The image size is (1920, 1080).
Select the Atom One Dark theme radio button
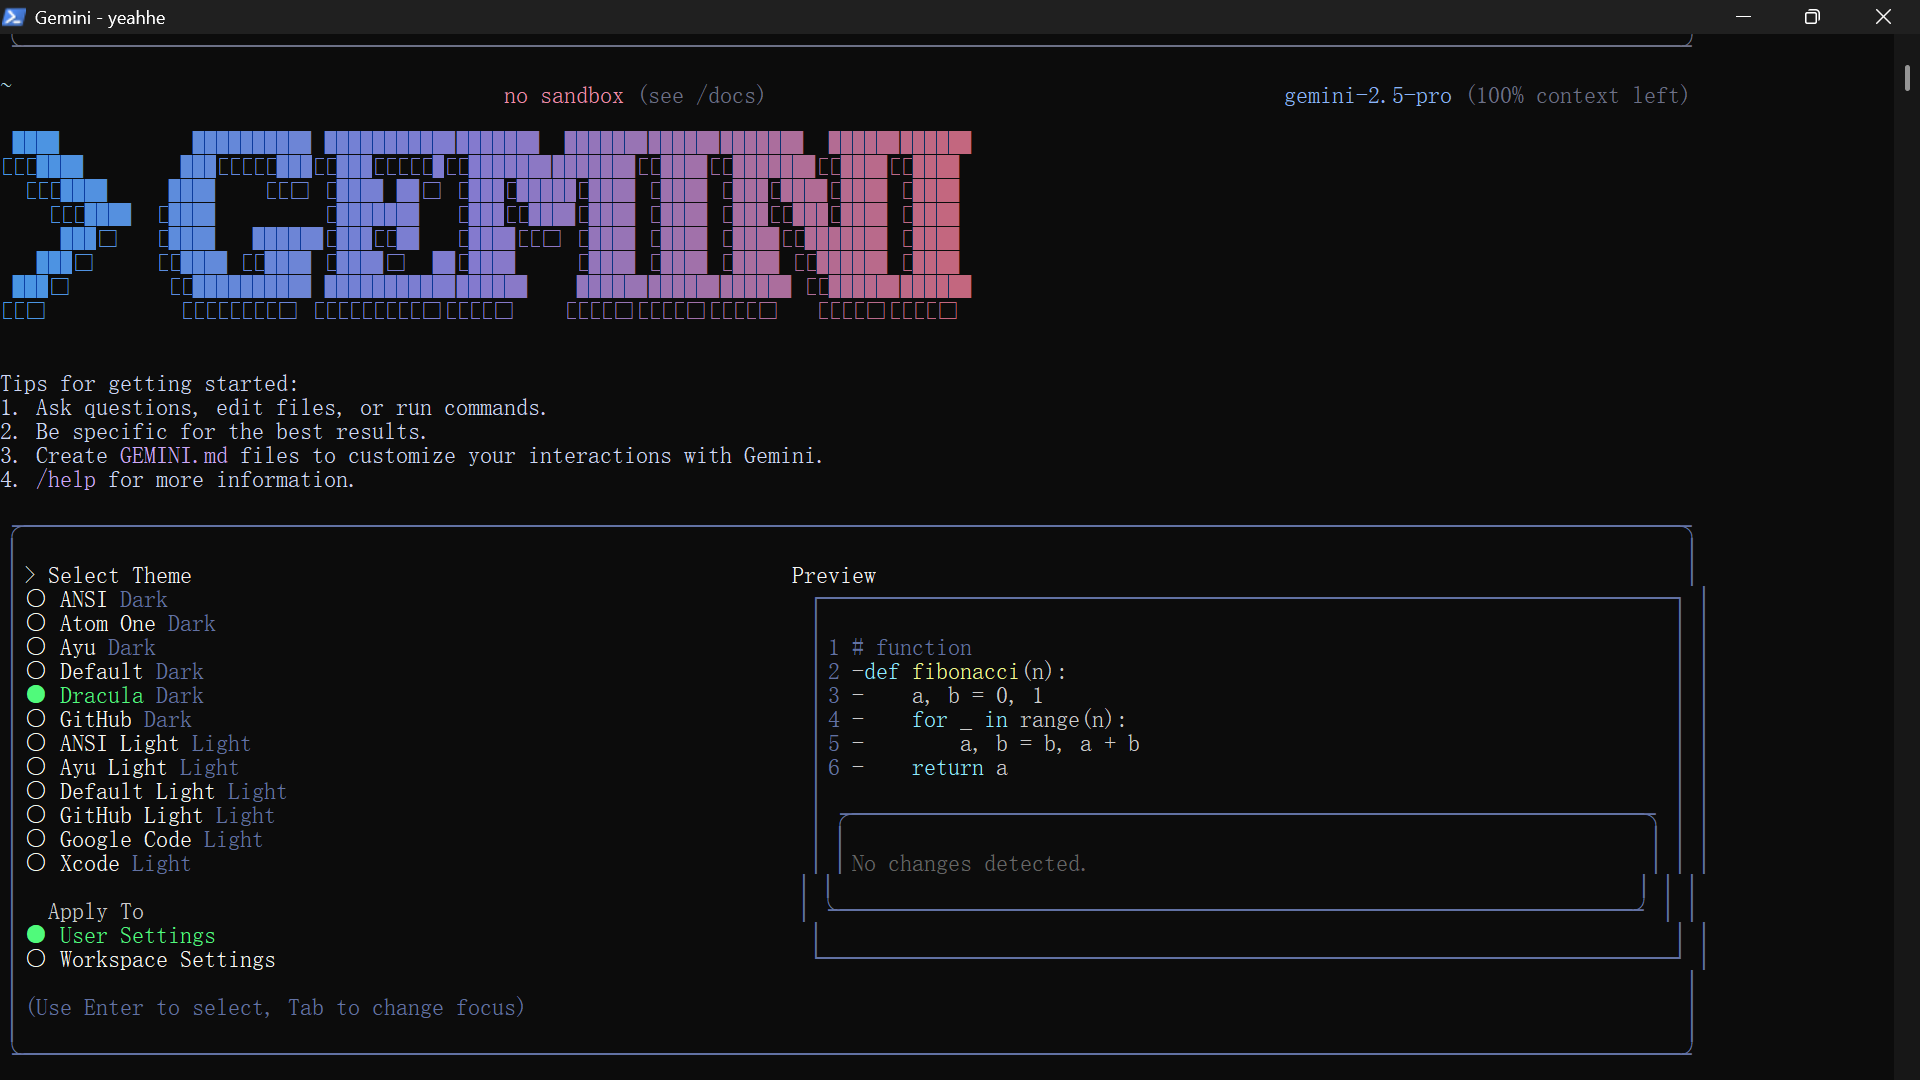pos(36,623)
